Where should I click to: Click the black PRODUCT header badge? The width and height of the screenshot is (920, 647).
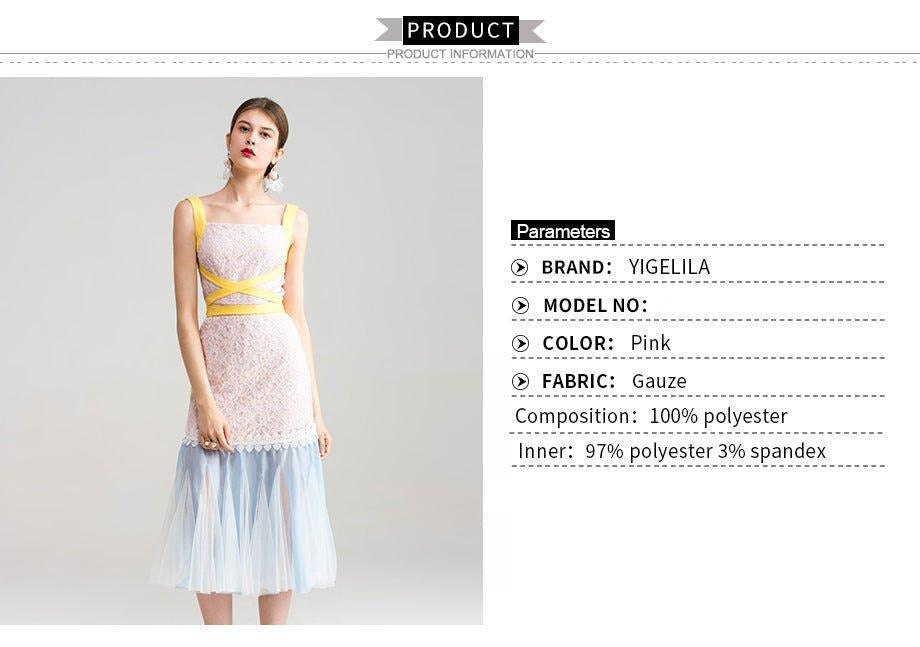(461, 30)
